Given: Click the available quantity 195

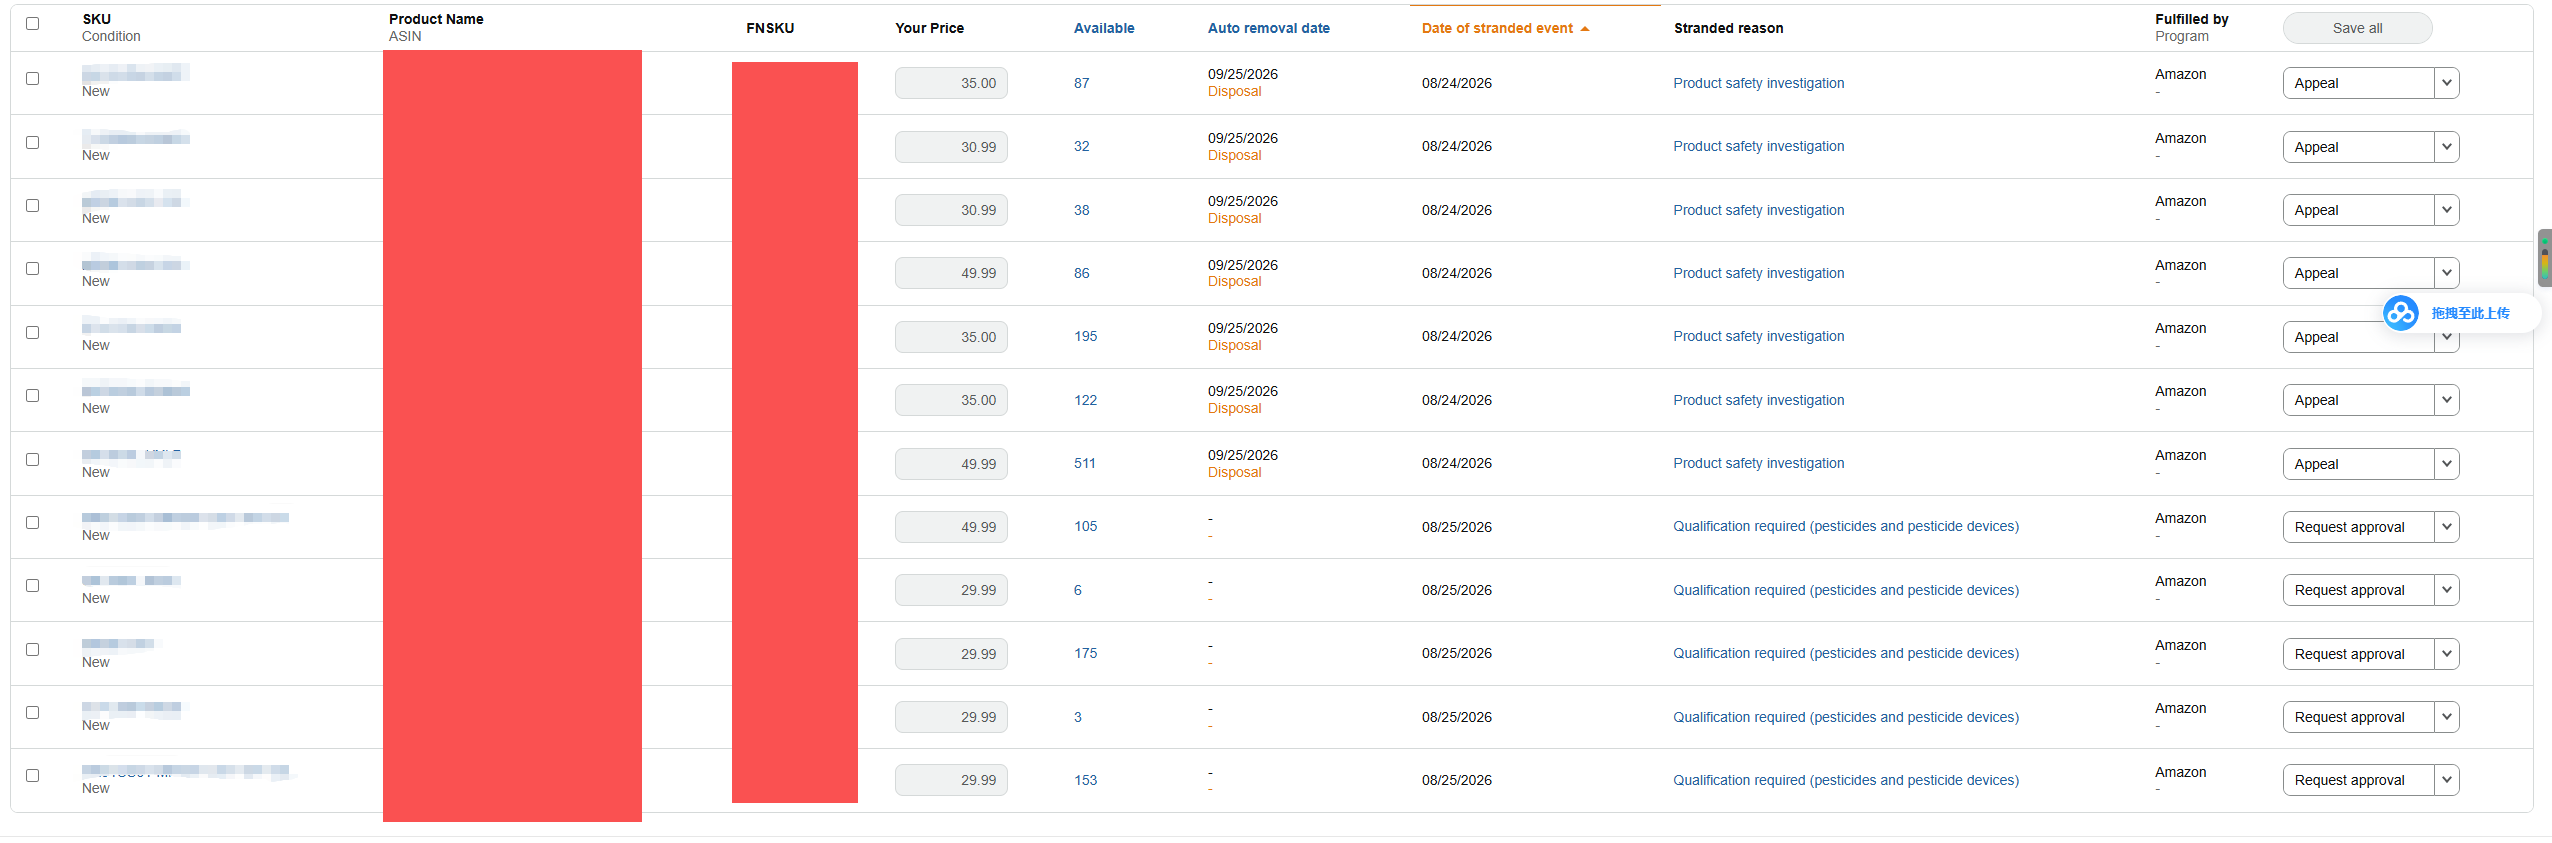Looking at the screenshot, I should pos(1085,336).
